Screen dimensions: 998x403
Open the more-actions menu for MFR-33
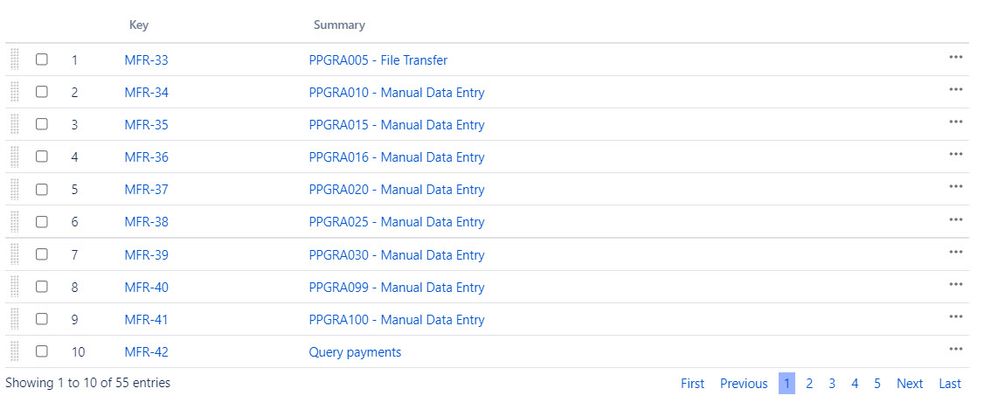click(955, 57)
